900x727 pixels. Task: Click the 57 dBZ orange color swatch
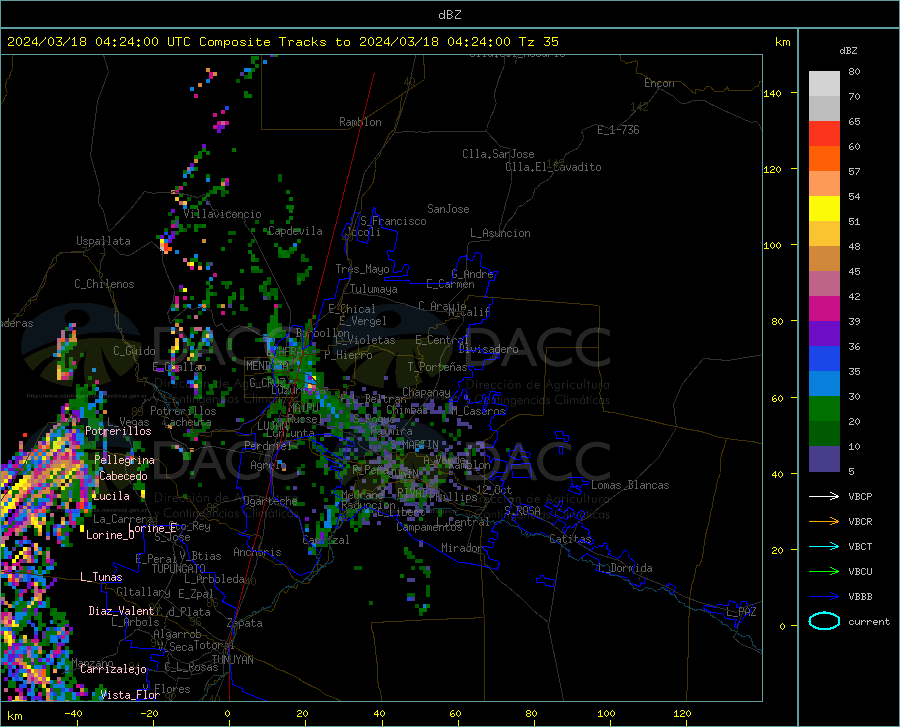(824, 159)
